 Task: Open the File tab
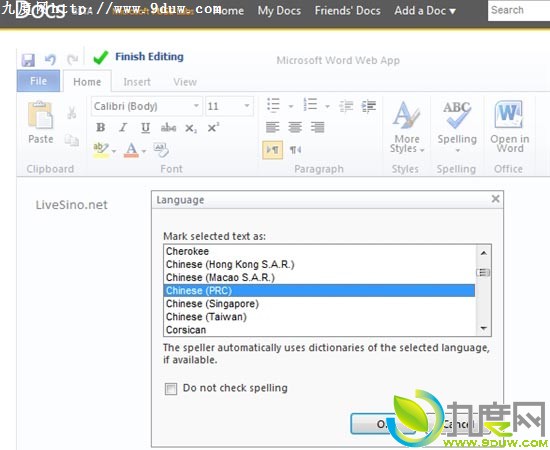coord(38,81)
